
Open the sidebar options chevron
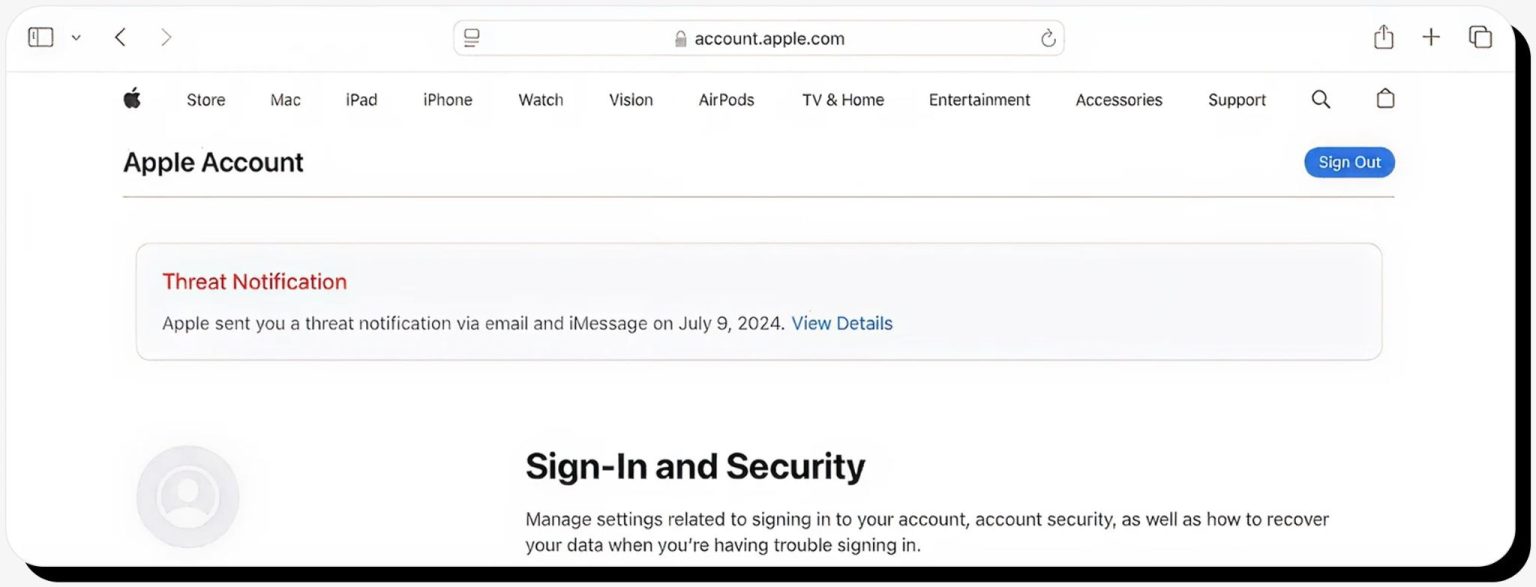click(x=76, y=37)
